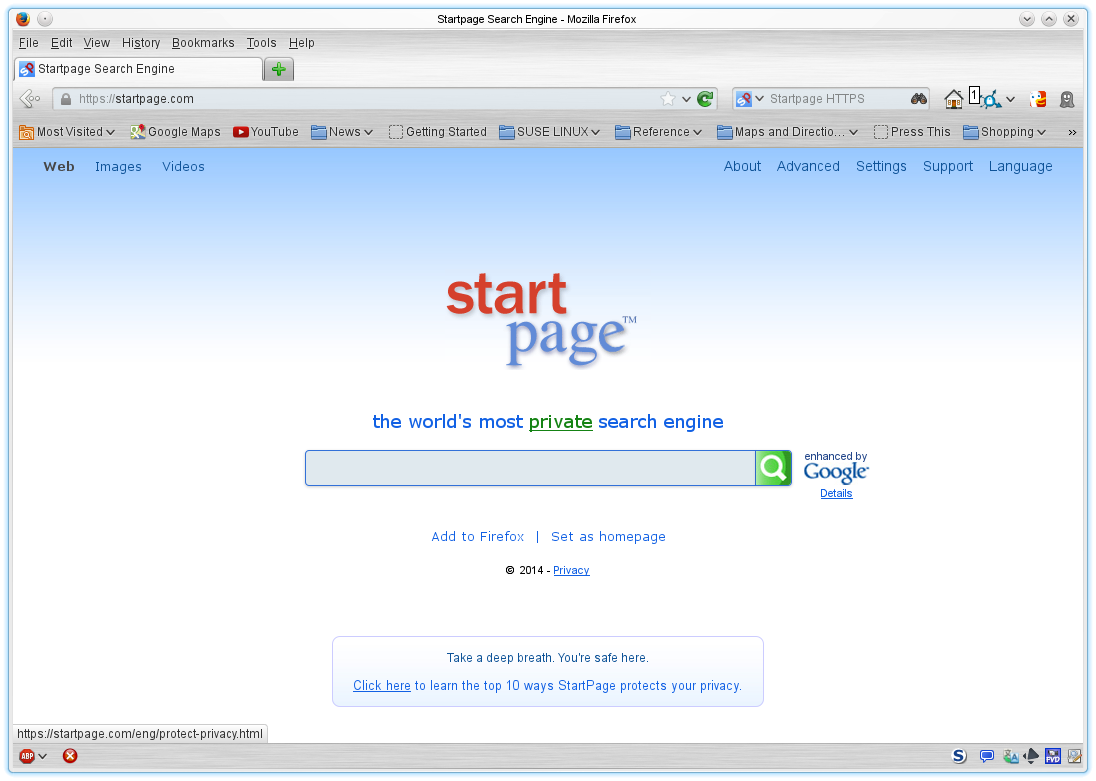Click the Press This bookmarklet
This screenshot has height=781, width=1096.
[x=912, y=131]
